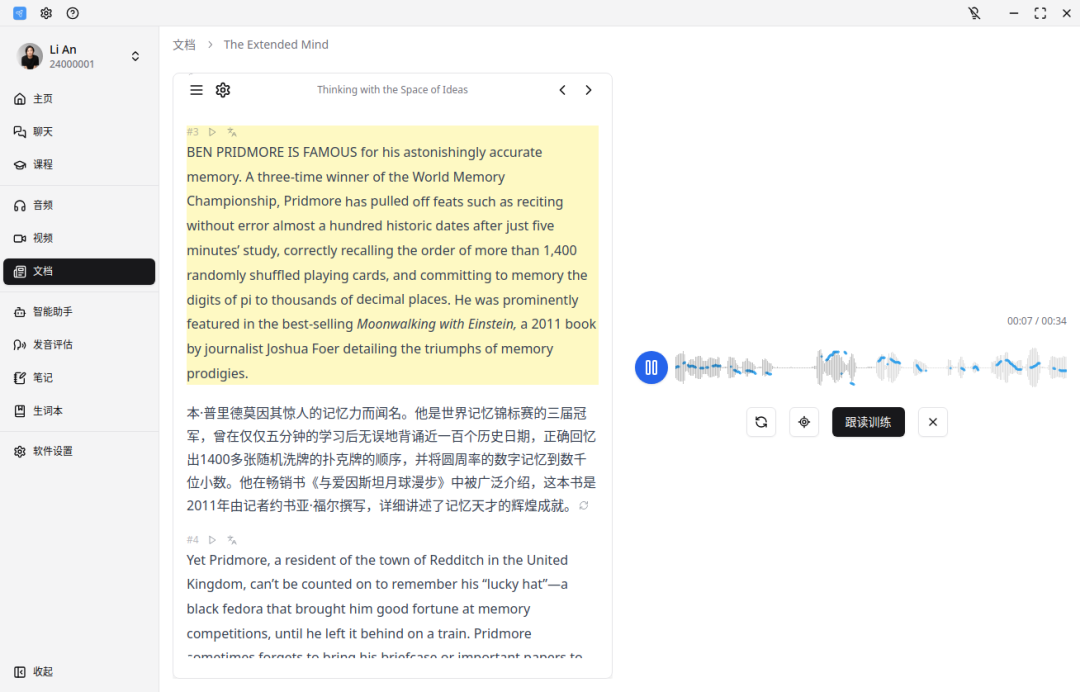Screen dimensions: 1080x692
Task: Open the 课程 courses menu item
Action: [x=42, y=164]
